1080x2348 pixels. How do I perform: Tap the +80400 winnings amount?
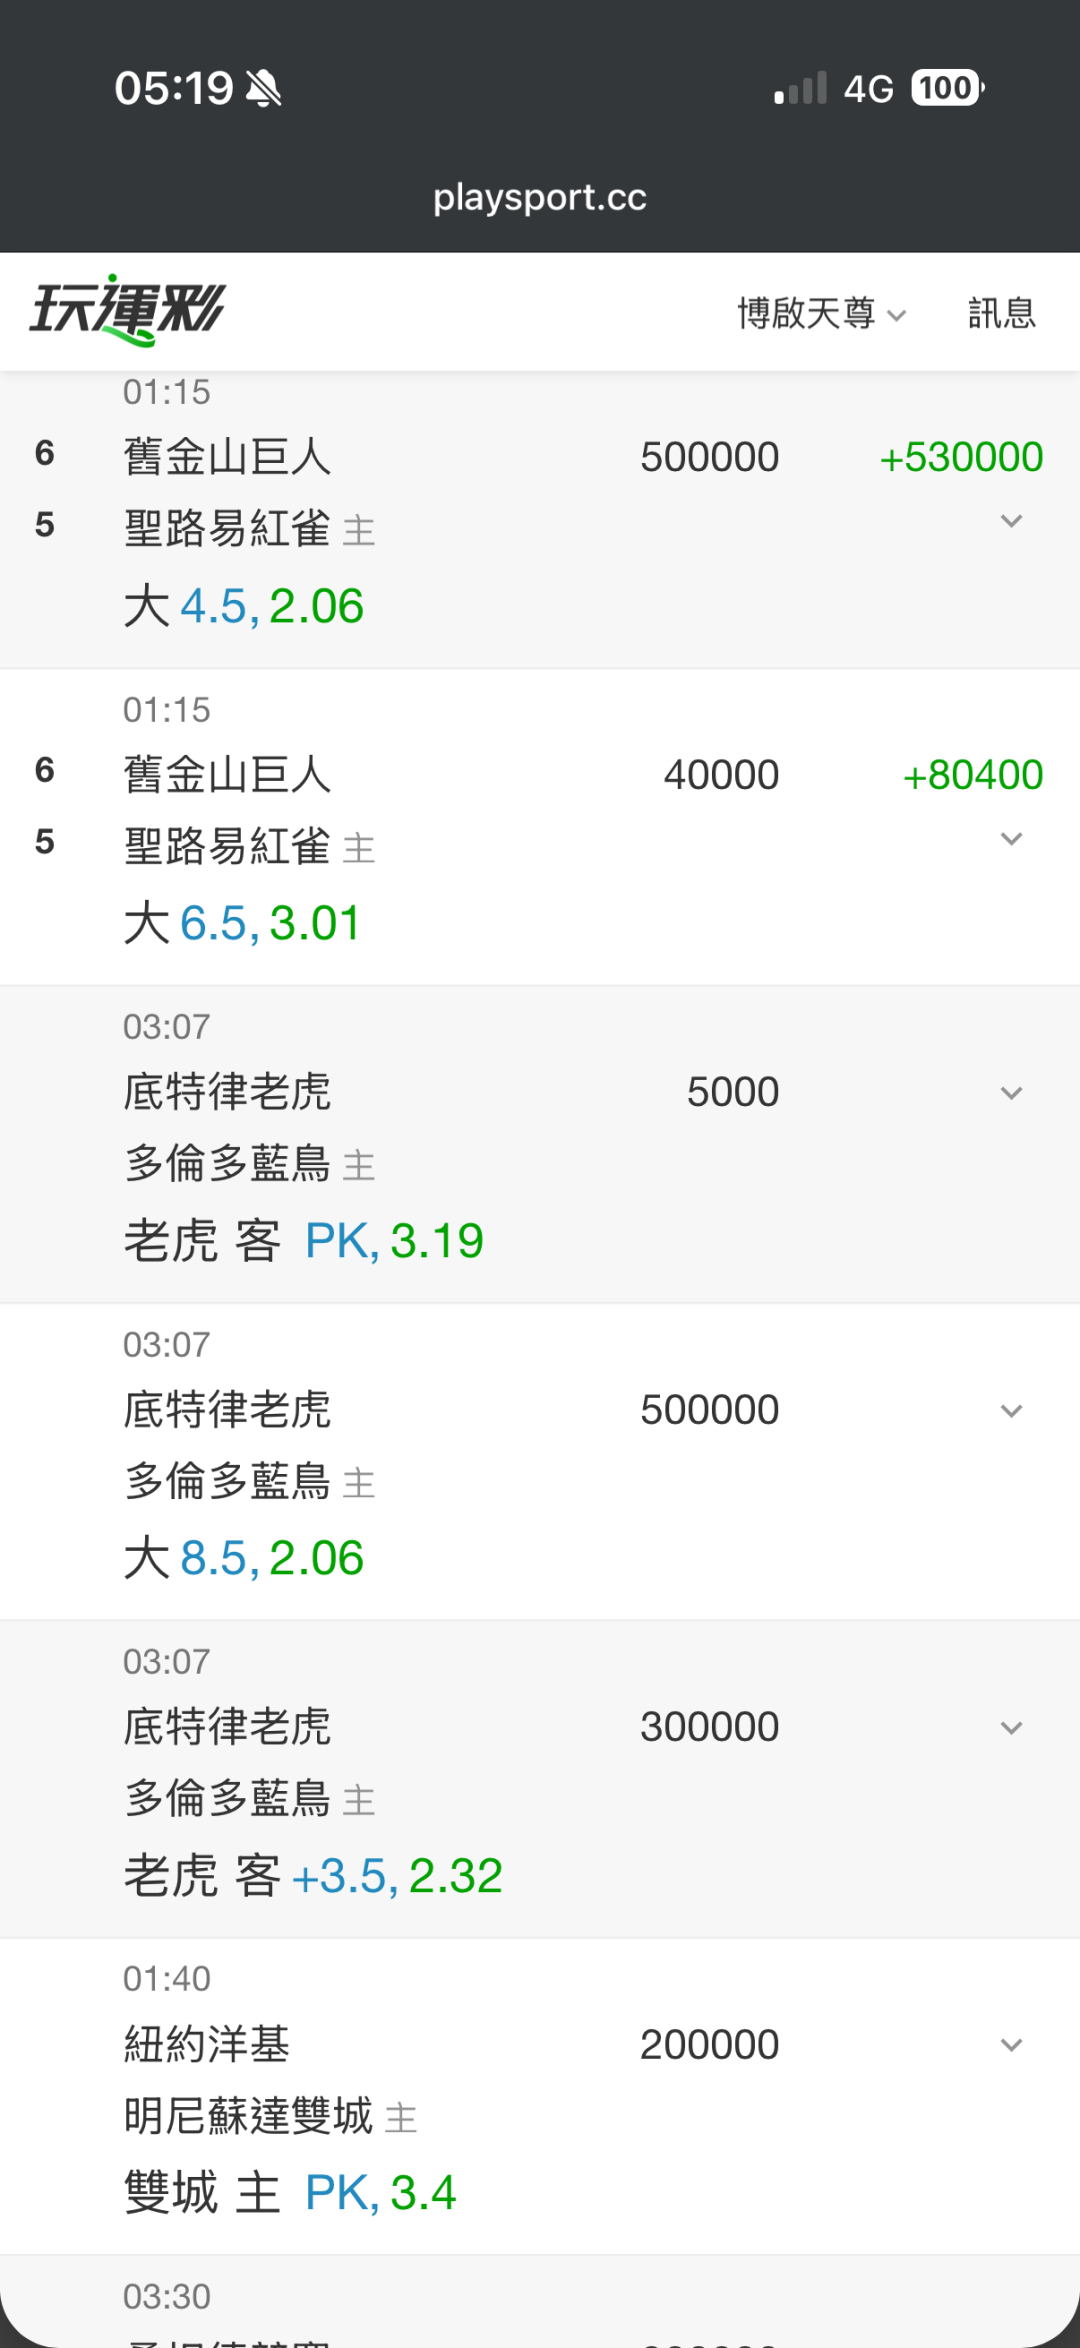[973, 775]
